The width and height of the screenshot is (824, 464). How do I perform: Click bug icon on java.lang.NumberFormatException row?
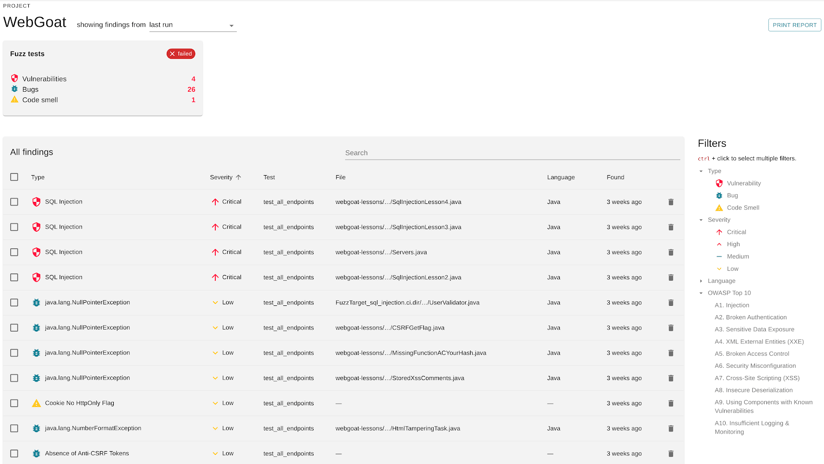click(36, 428)
